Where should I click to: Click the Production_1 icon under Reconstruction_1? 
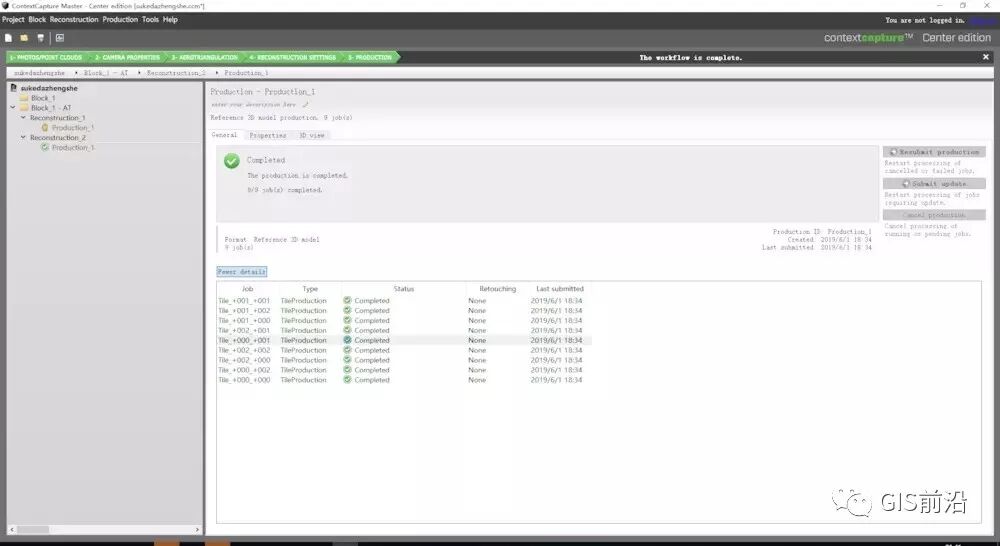point(45,128)
